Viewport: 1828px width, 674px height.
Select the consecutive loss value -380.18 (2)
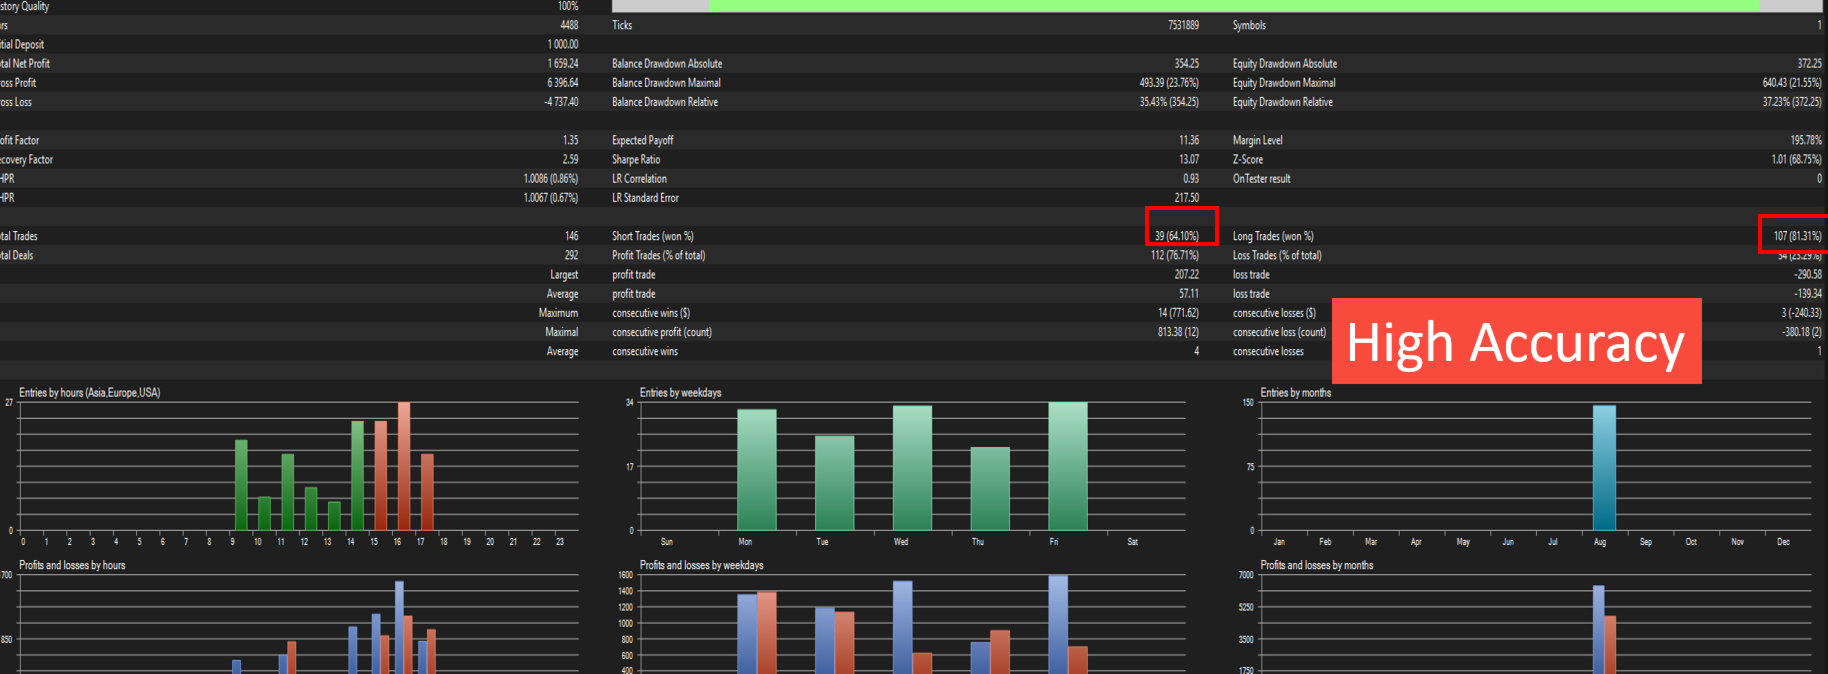click(1802, 332)
